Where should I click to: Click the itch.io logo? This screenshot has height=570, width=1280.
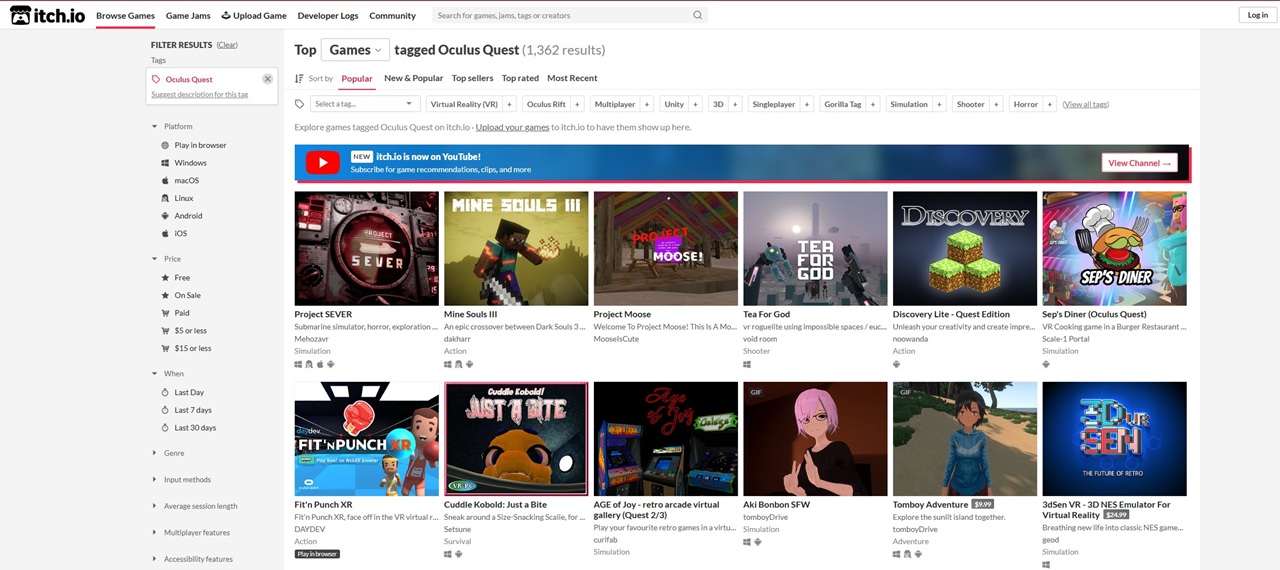click(46, 15)
